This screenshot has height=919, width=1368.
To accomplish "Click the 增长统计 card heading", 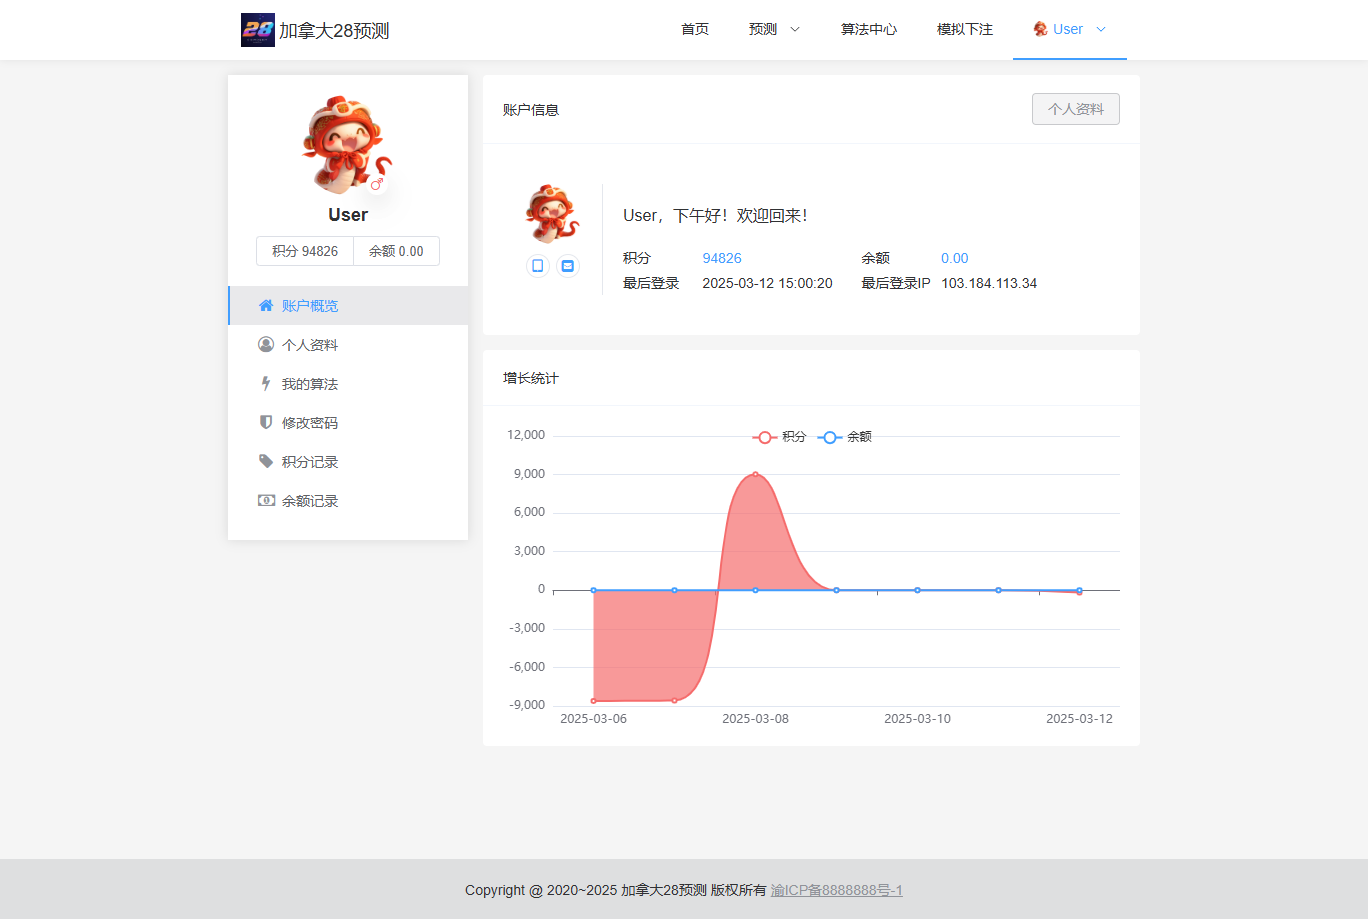I will pos(531,378).
